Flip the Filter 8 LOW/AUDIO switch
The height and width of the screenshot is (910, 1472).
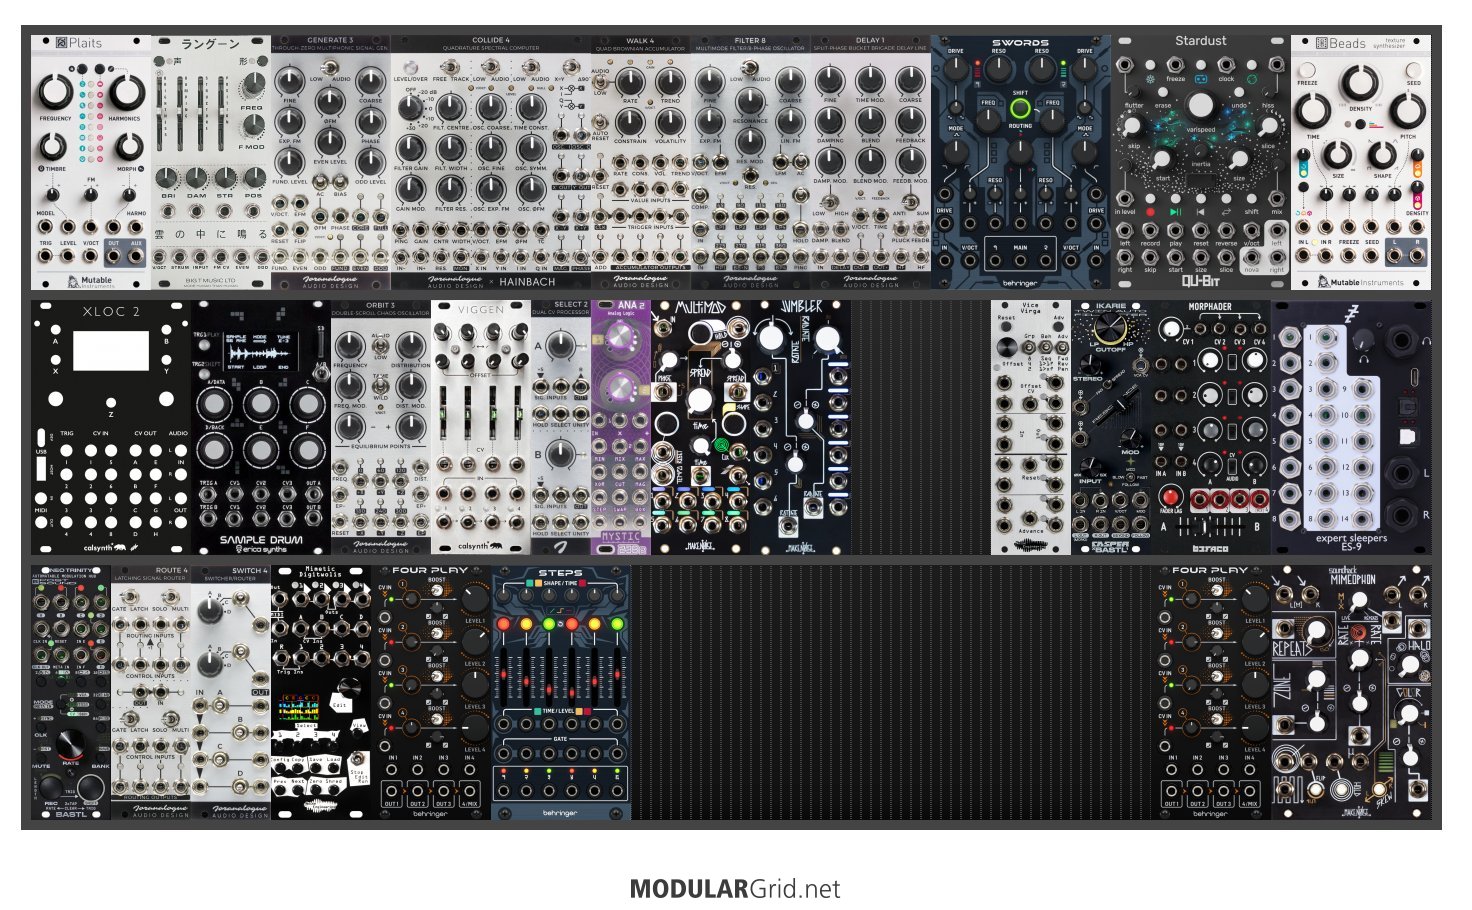point(749,67)
